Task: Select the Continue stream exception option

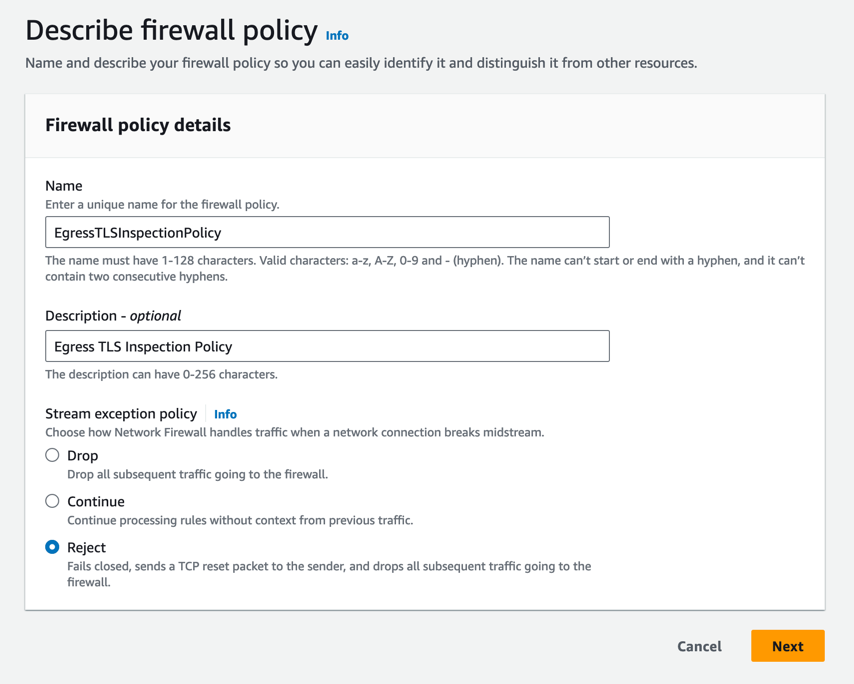Action: coord(51,501)
